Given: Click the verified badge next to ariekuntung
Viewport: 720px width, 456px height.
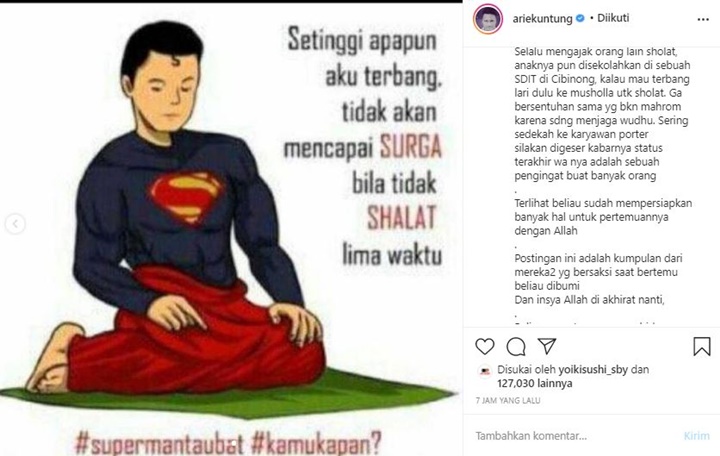Looking at the screenshot, I should pos(580,18).
